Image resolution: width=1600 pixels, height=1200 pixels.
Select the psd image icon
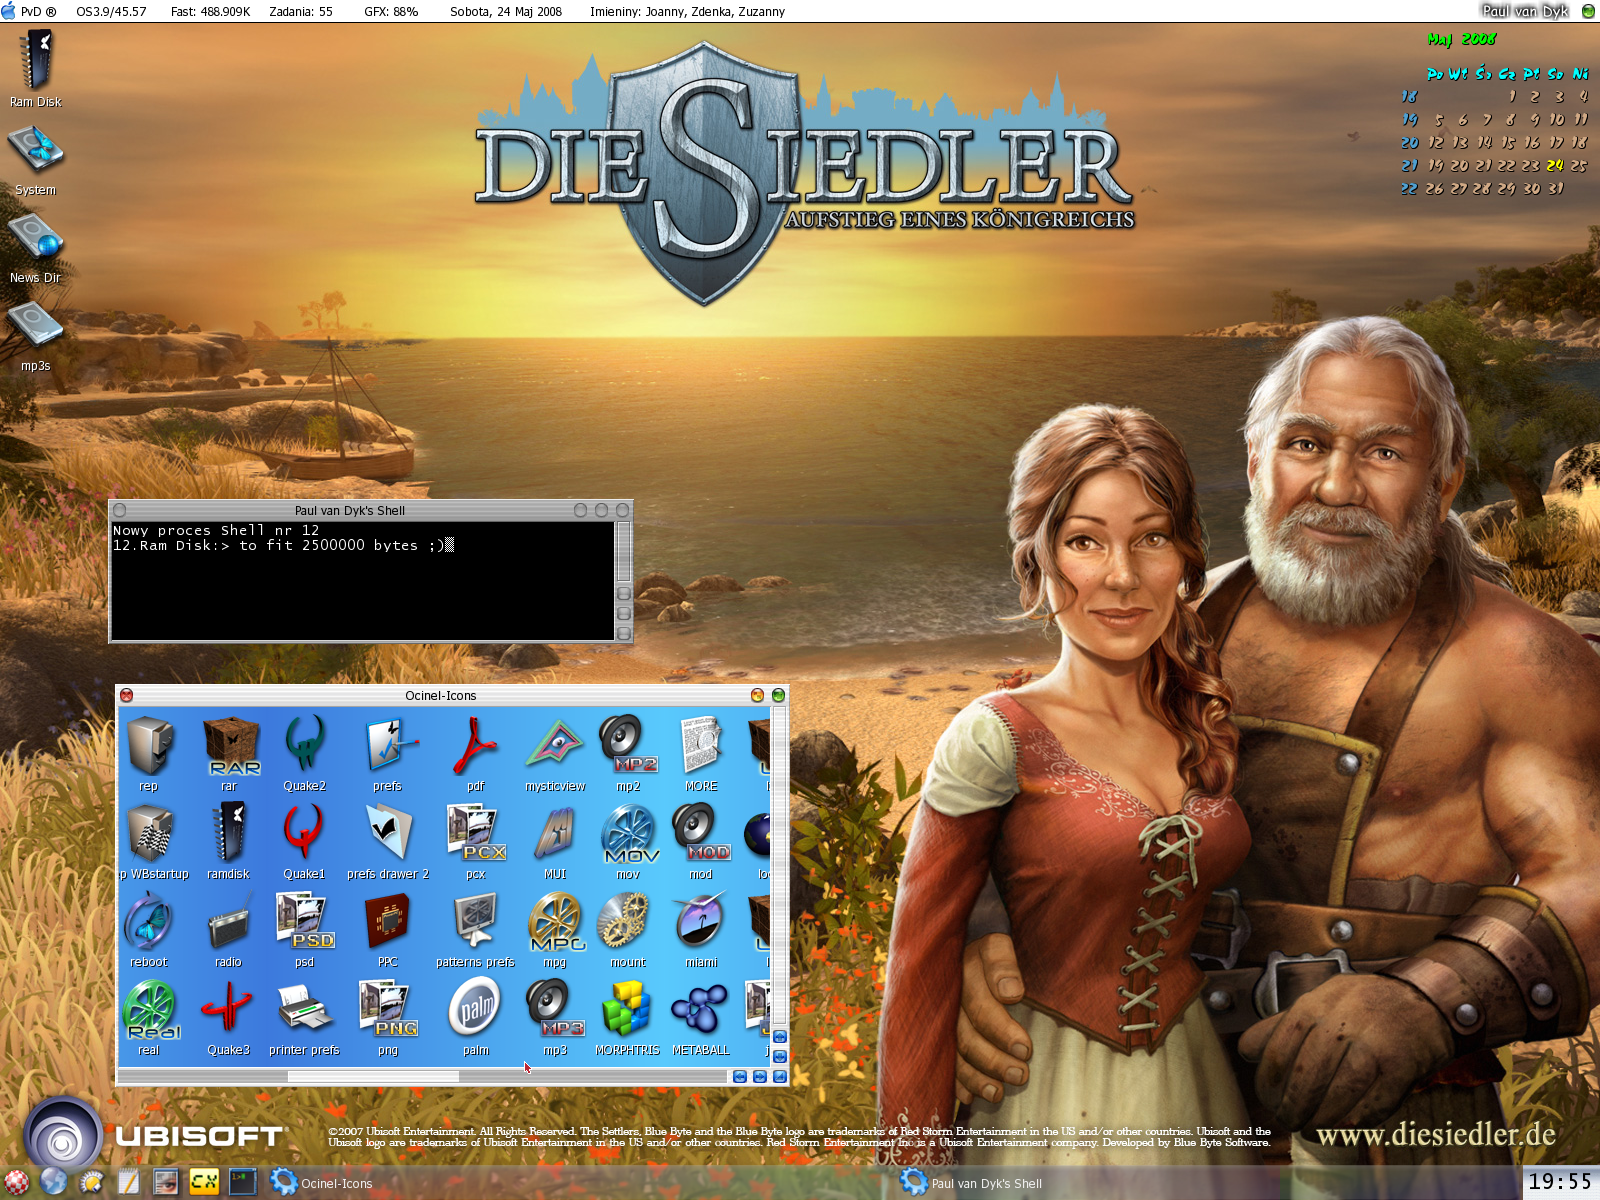304,929
